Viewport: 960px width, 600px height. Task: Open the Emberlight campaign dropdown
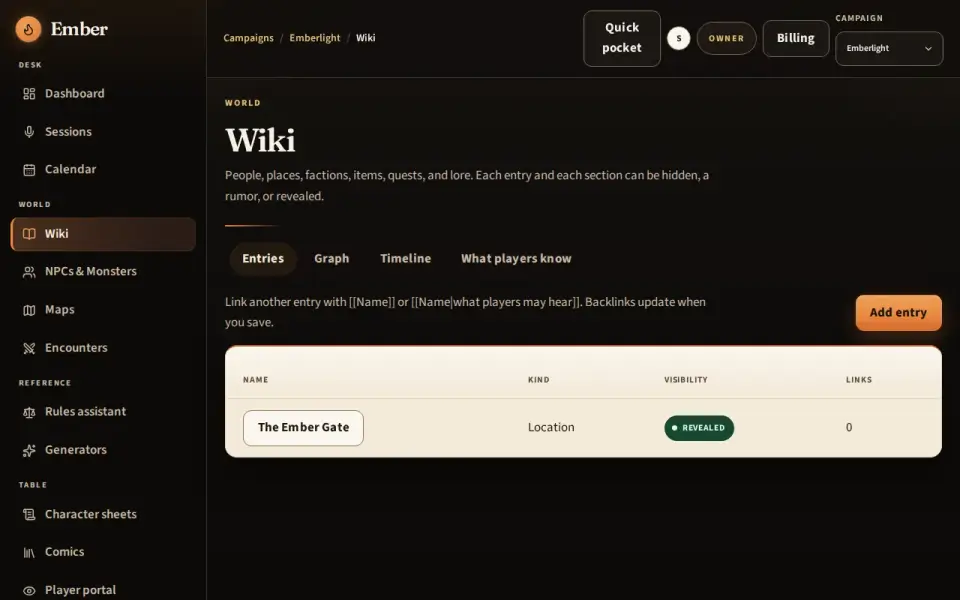click(889, 48)
